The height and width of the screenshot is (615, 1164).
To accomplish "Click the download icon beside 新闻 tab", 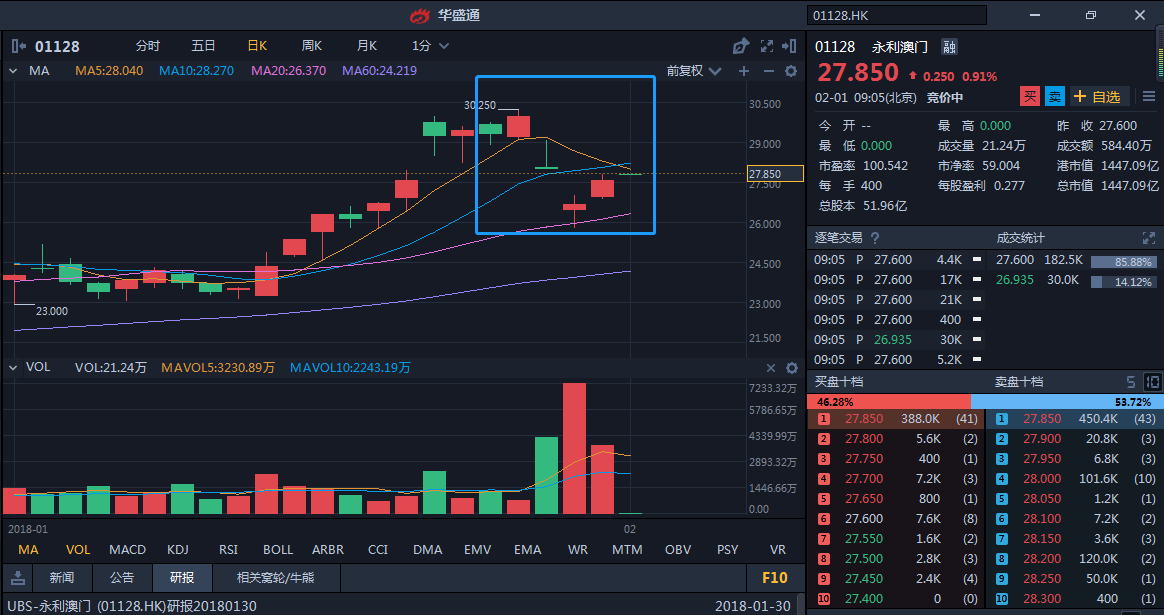I will click(x=19, y=578).
